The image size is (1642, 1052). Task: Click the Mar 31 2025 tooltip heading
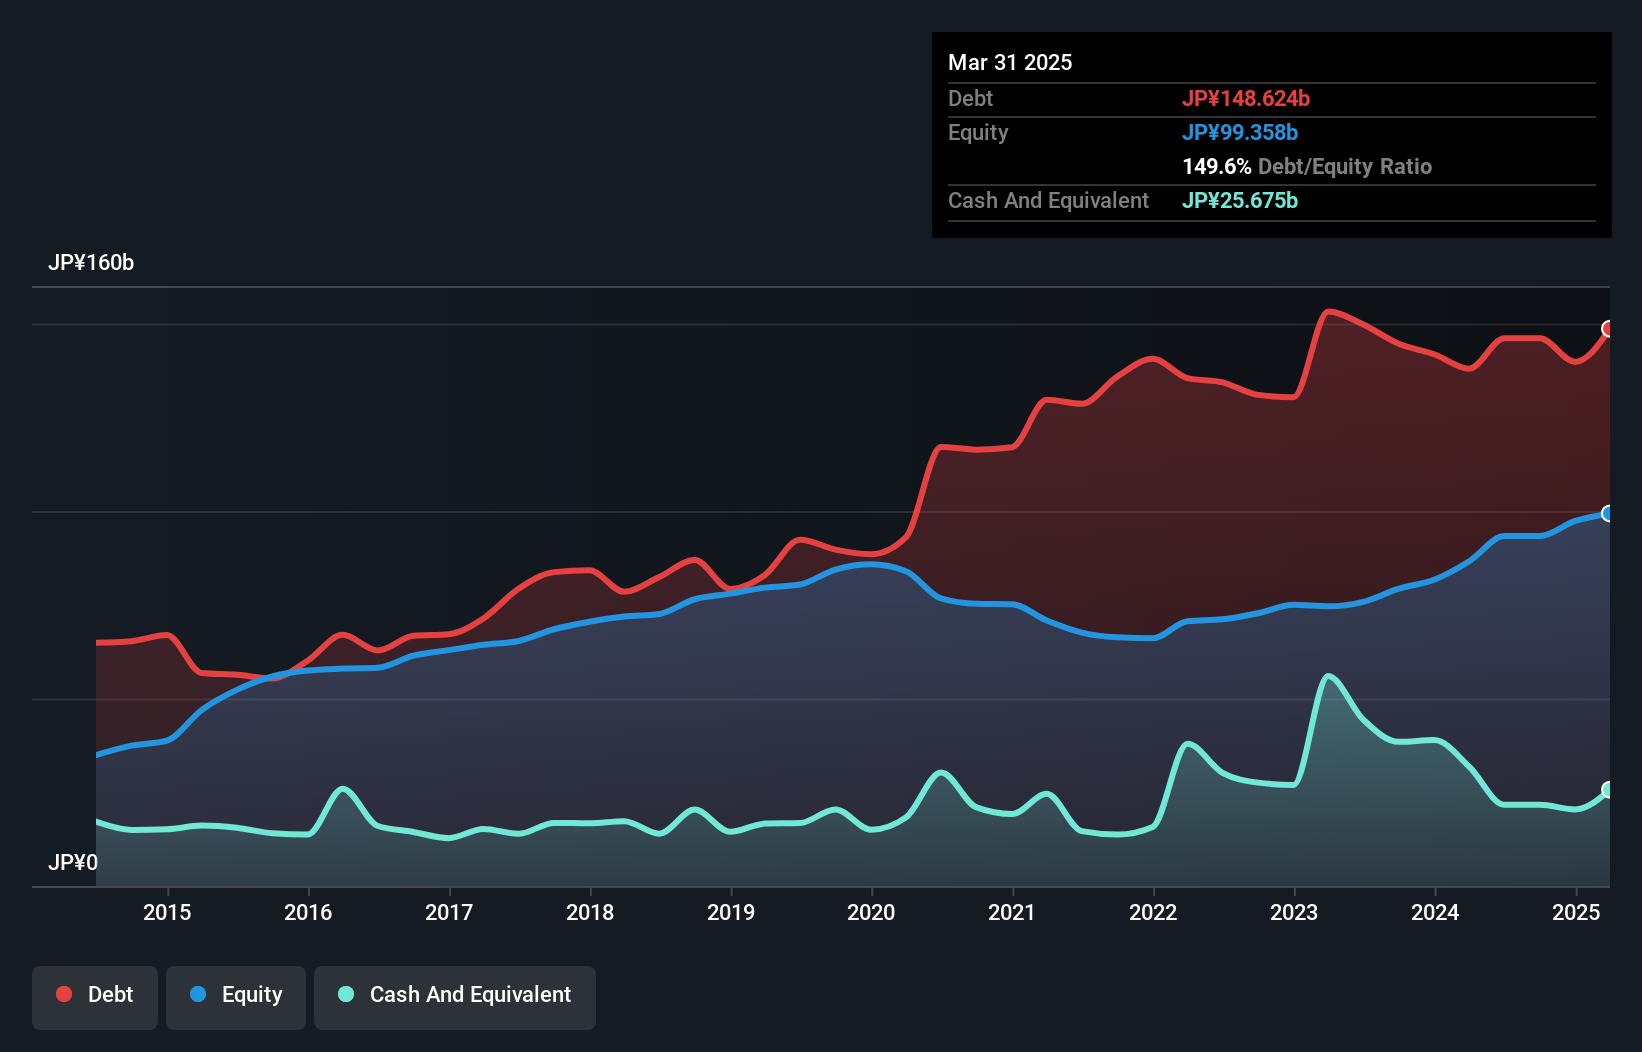point(1010,63)
